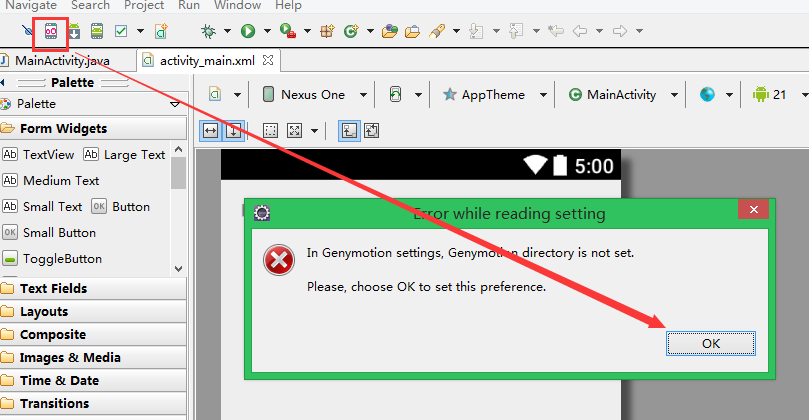Open the Project menu
Viewport: 809px width, 420px height.
pos(144,5)
